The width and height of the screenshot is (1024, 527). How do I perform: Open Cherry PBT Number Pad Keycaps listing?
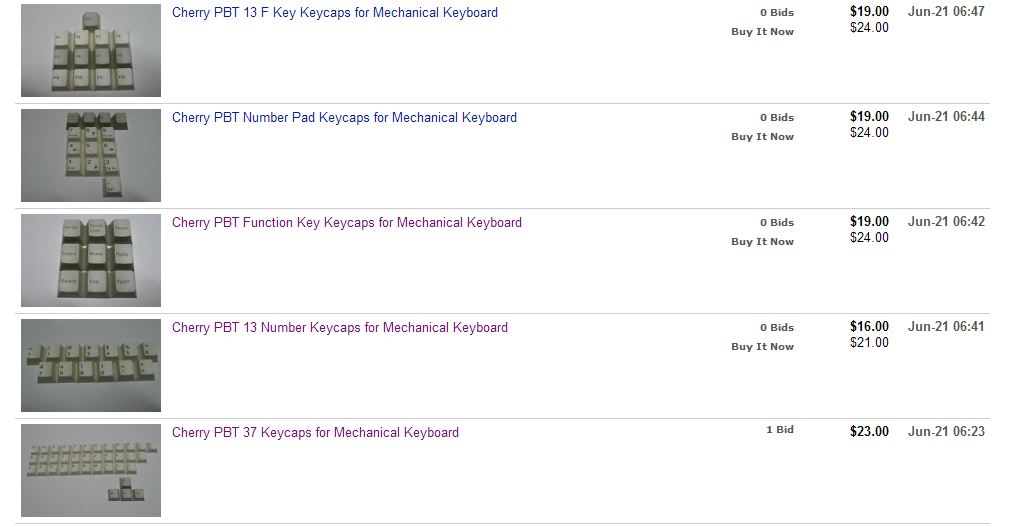pyautogui.click(x=344, y=118)
